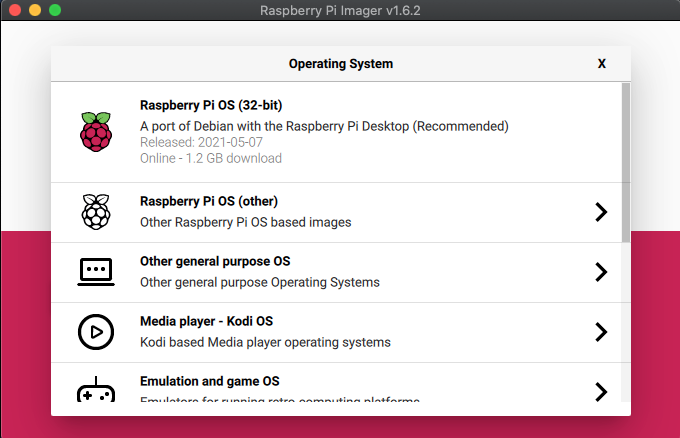The image size is (680, 438).
Task: Open Raspberry Pi OS (other) entry title
Action: (209, 201)
